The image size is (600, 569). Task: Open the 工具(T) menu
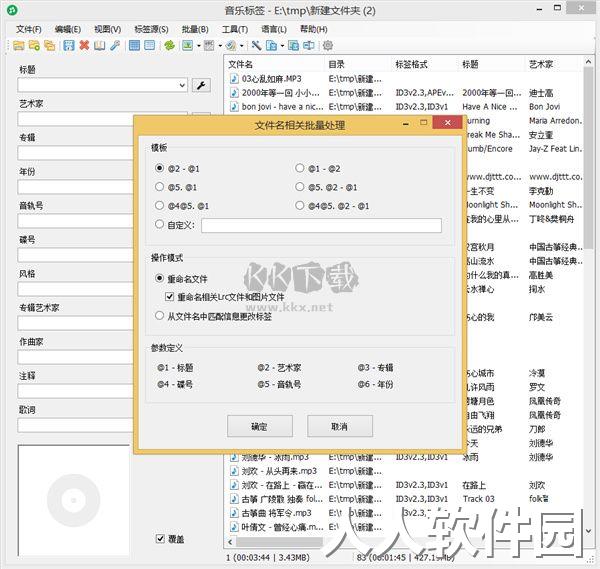pos(235,29)
